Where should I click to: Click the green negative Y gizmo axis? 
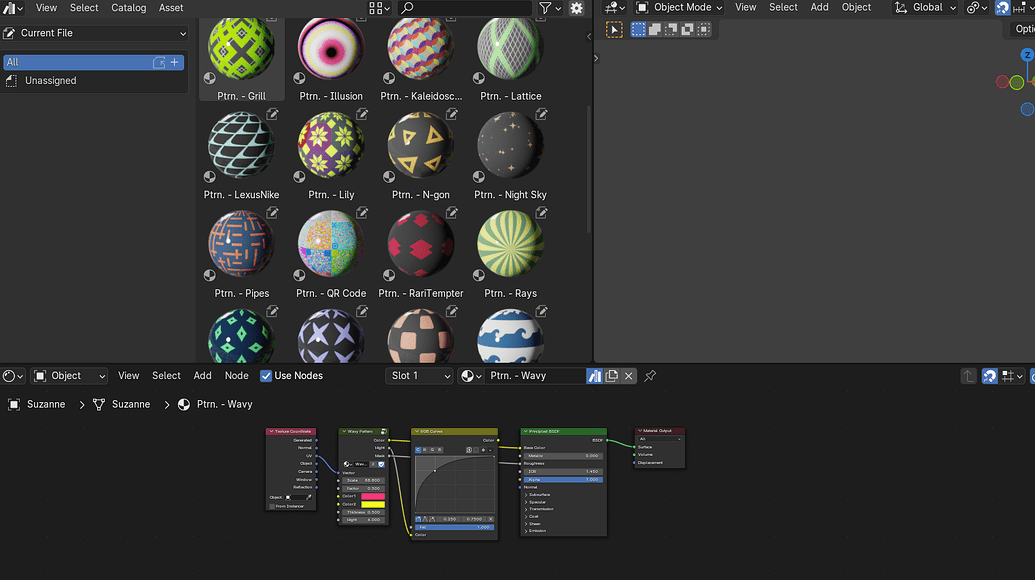pyautogui.click(x=1017, y=82)
